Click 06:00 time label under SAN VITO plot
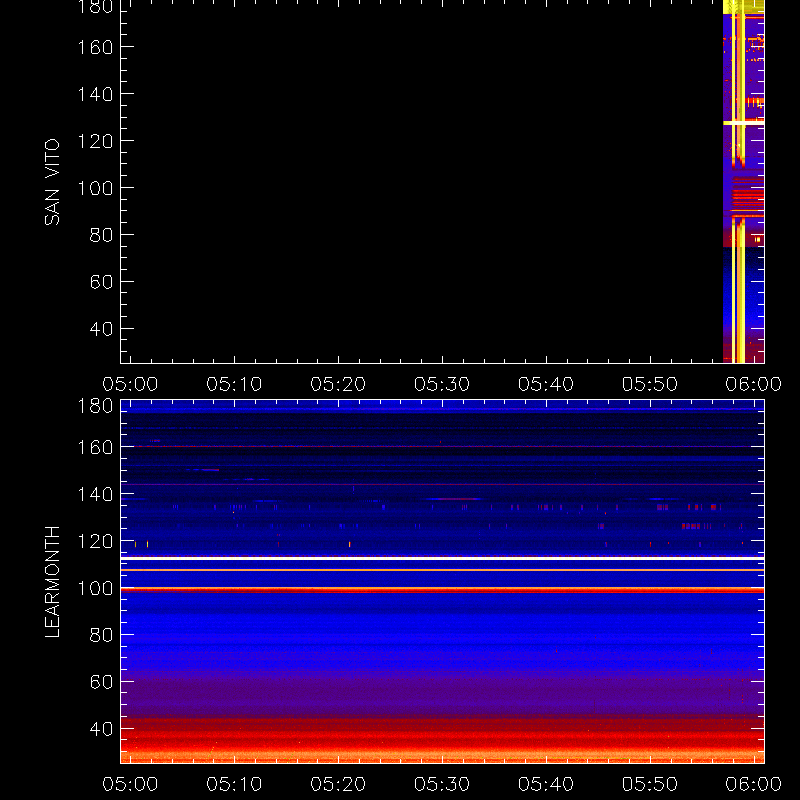The image size is (800, 800). pyautogui.click(x=754, y=384)
